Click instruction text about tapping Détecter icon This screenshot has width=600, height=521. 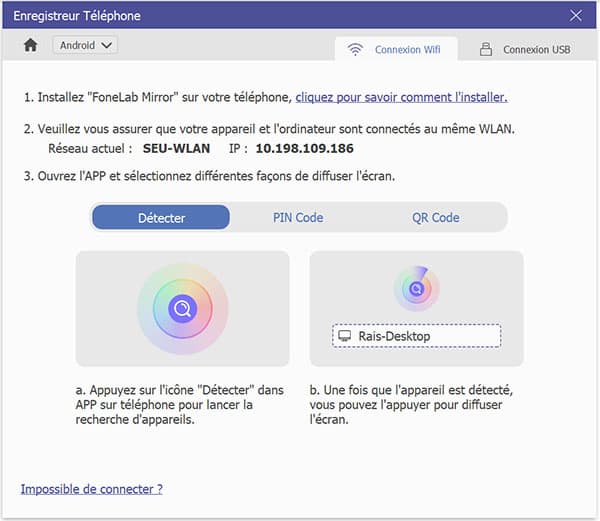[x=180, y=405]
